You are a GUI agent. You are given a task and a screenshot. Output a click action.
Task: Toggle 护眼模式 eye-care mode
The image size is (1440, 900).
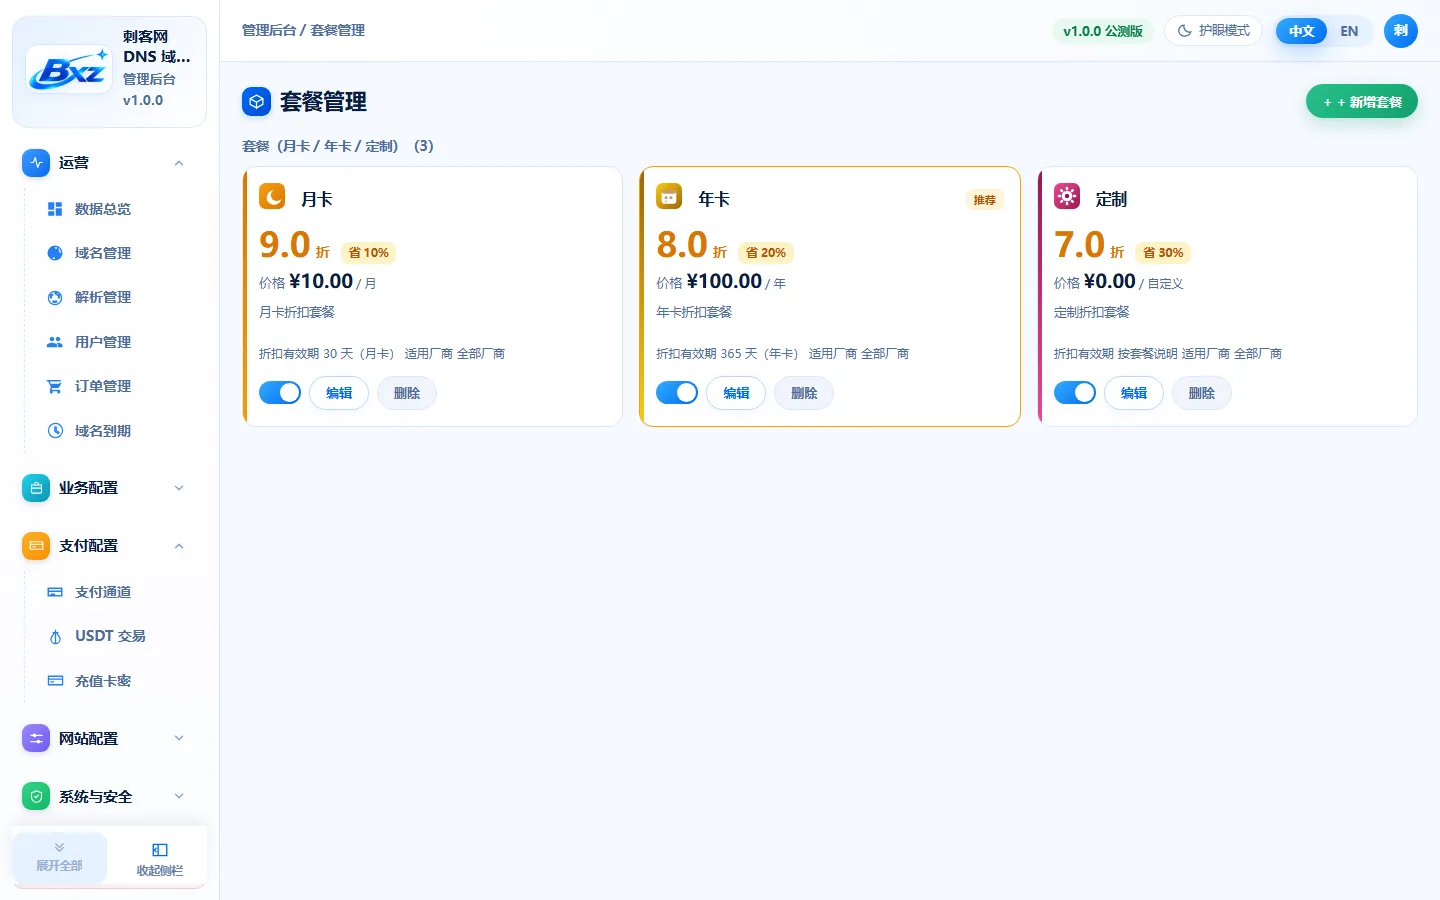1213,31
